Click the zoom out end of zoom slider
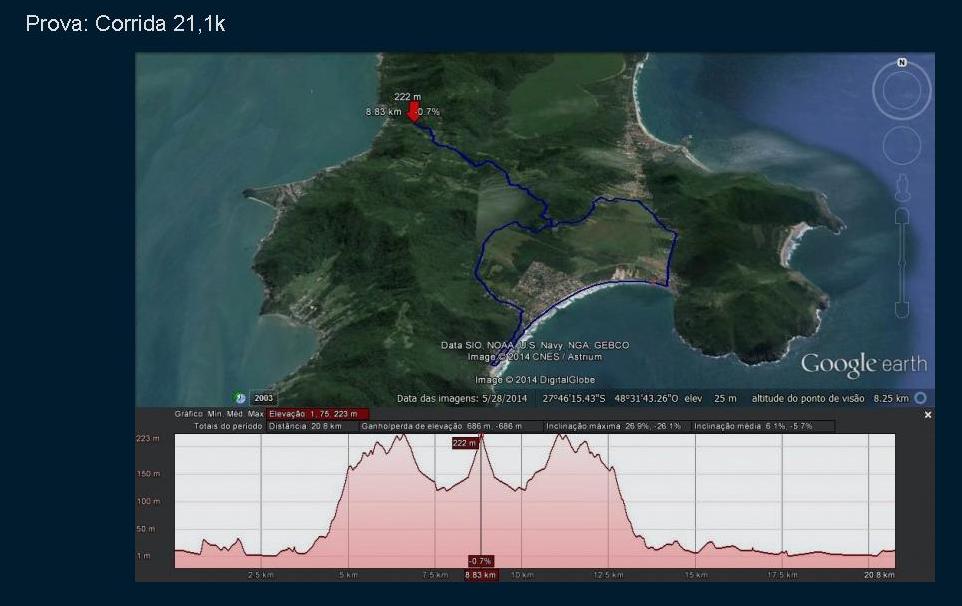The image size is (962, 606). point(902,309)
